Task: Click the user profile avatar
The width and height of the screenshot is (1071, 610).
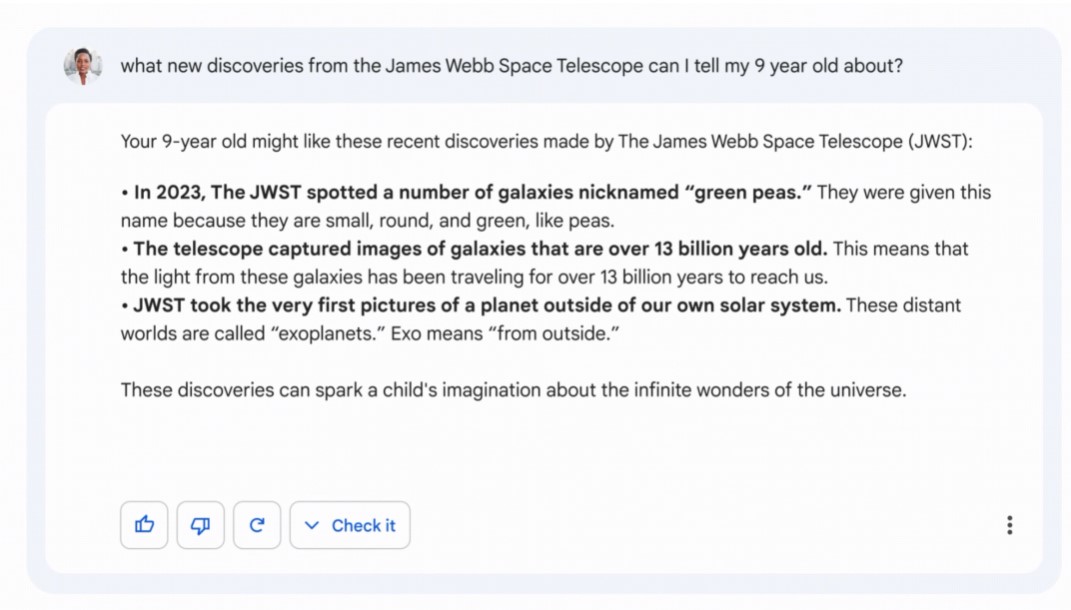Action: [83, 66]
